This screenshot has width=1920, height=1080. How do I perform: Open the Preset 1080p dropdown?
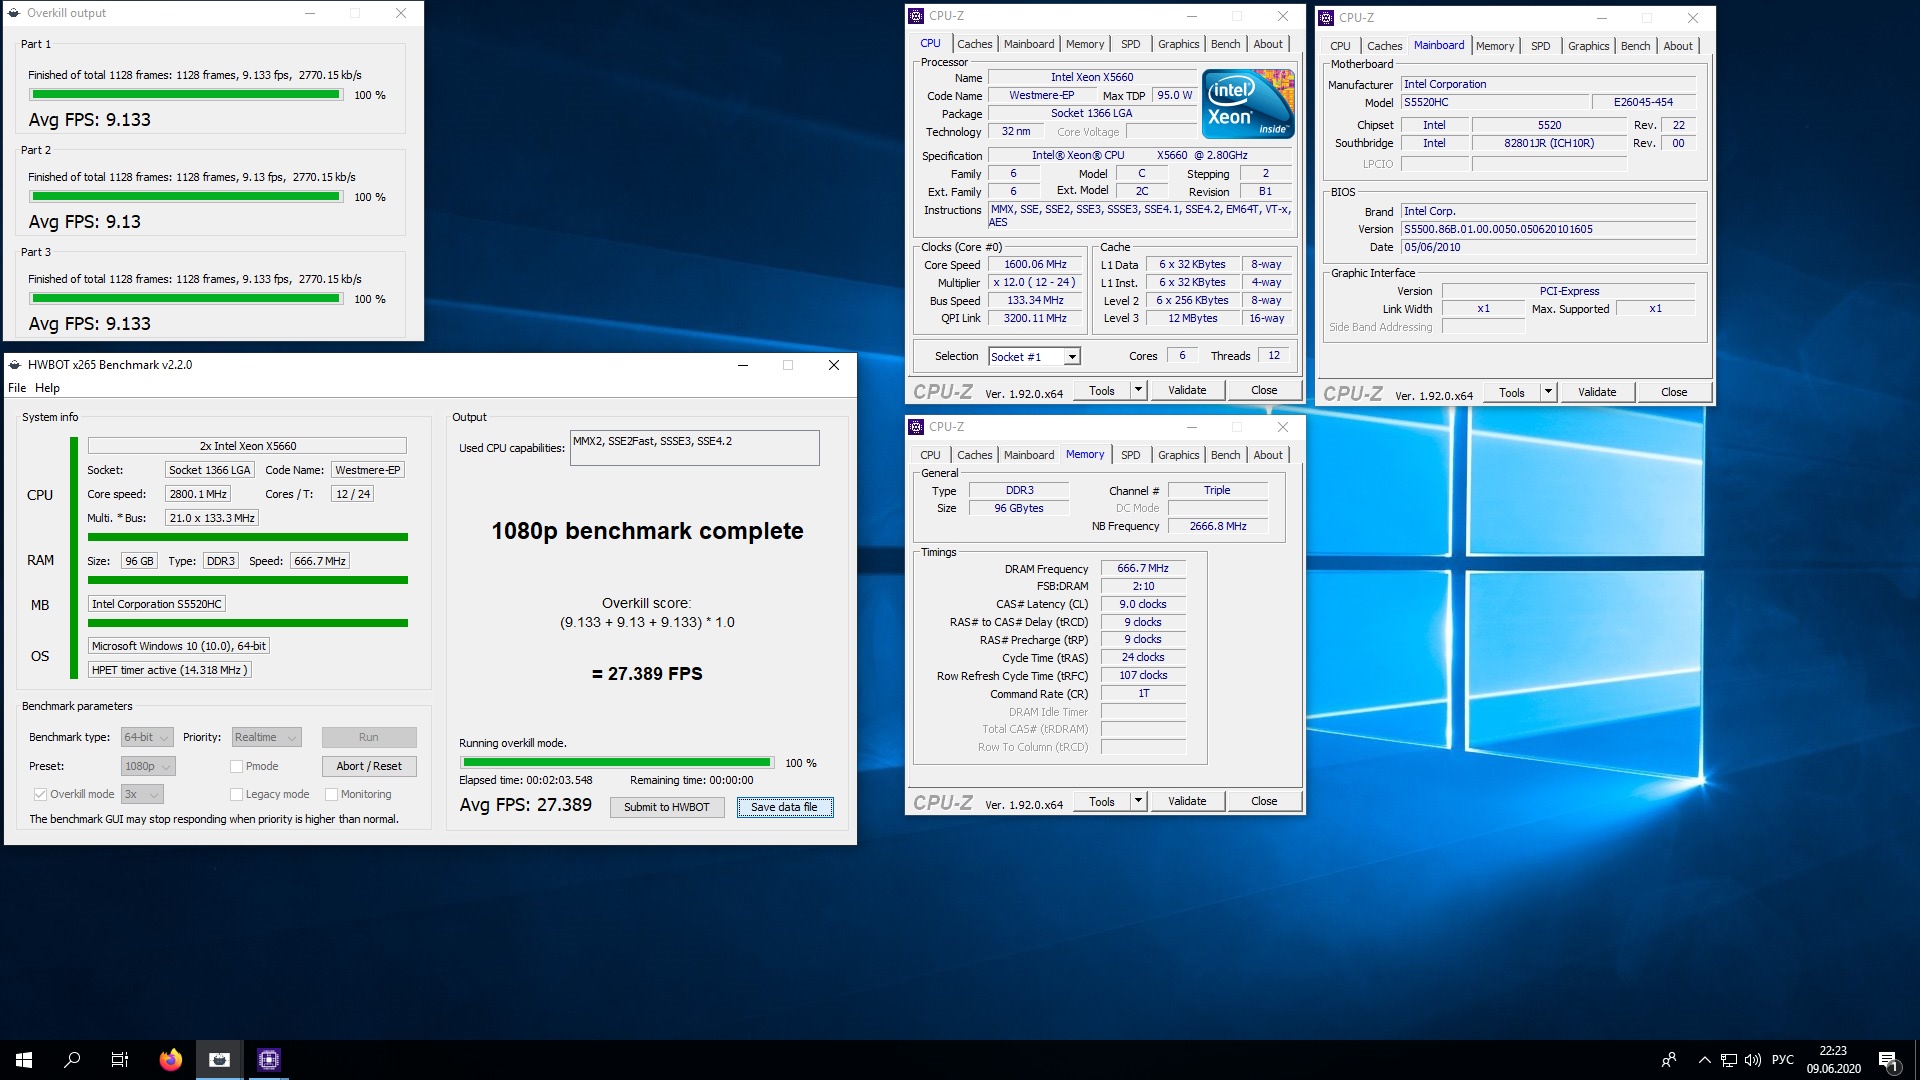point(148,767)
